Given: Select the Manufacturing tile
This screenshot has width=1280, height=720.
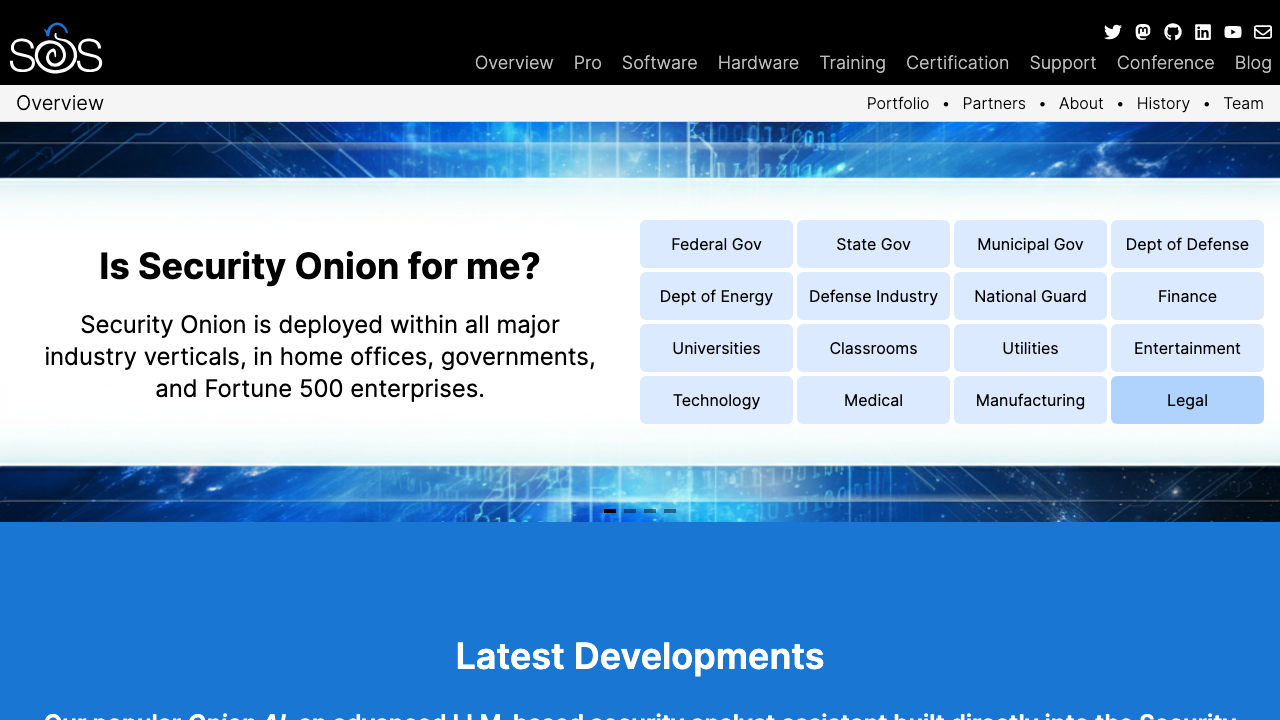Looking at the screenshot, I should point(1030,400).
